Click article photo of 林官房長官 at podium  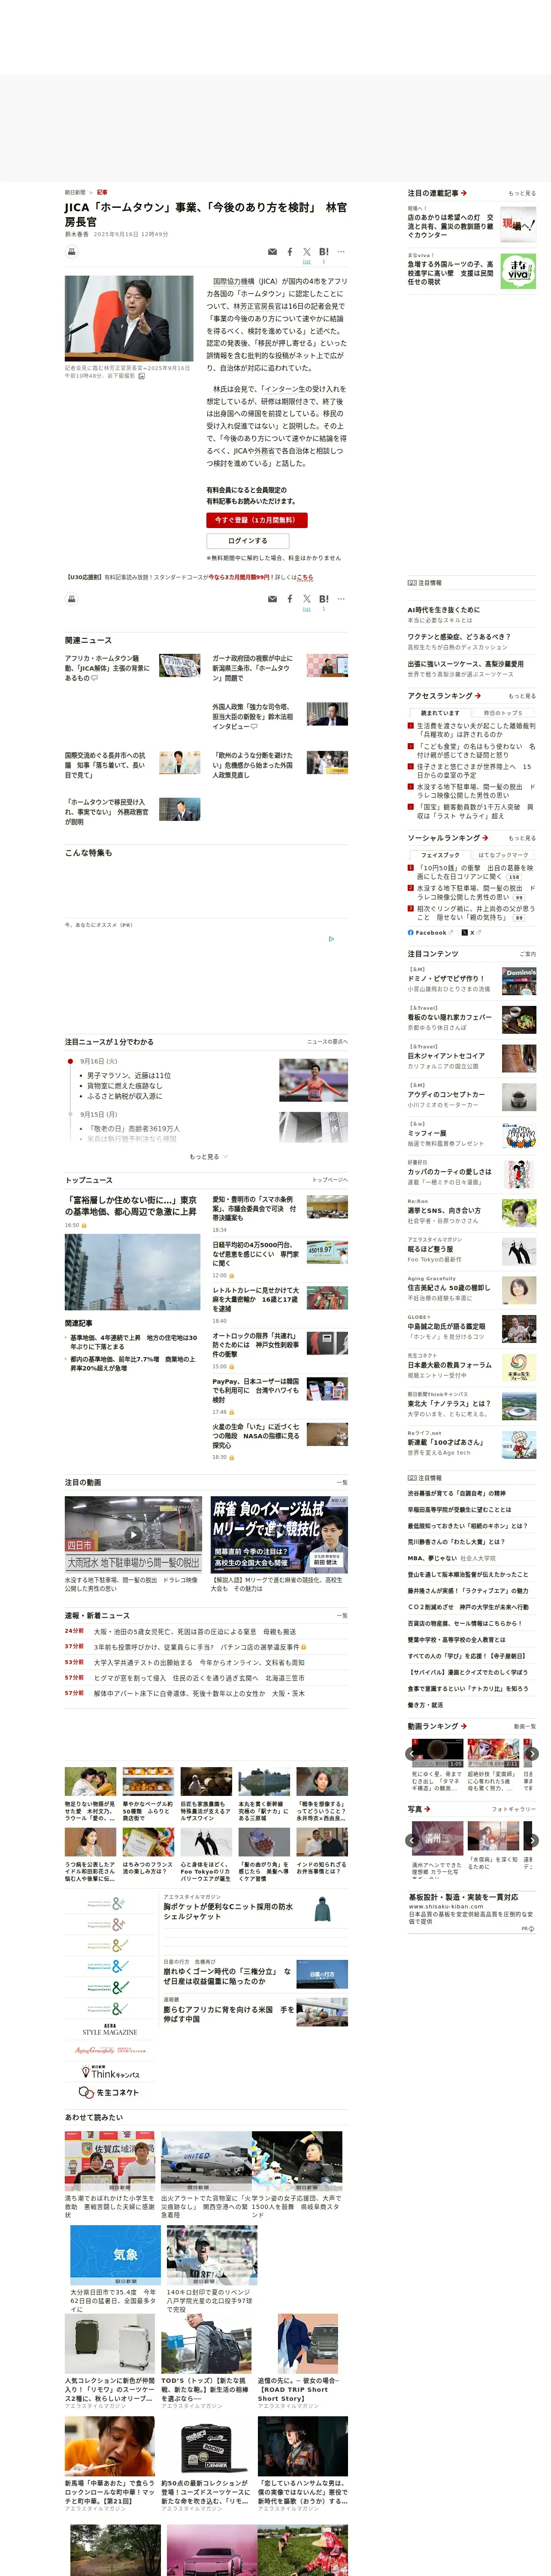(x=129, y=319)
